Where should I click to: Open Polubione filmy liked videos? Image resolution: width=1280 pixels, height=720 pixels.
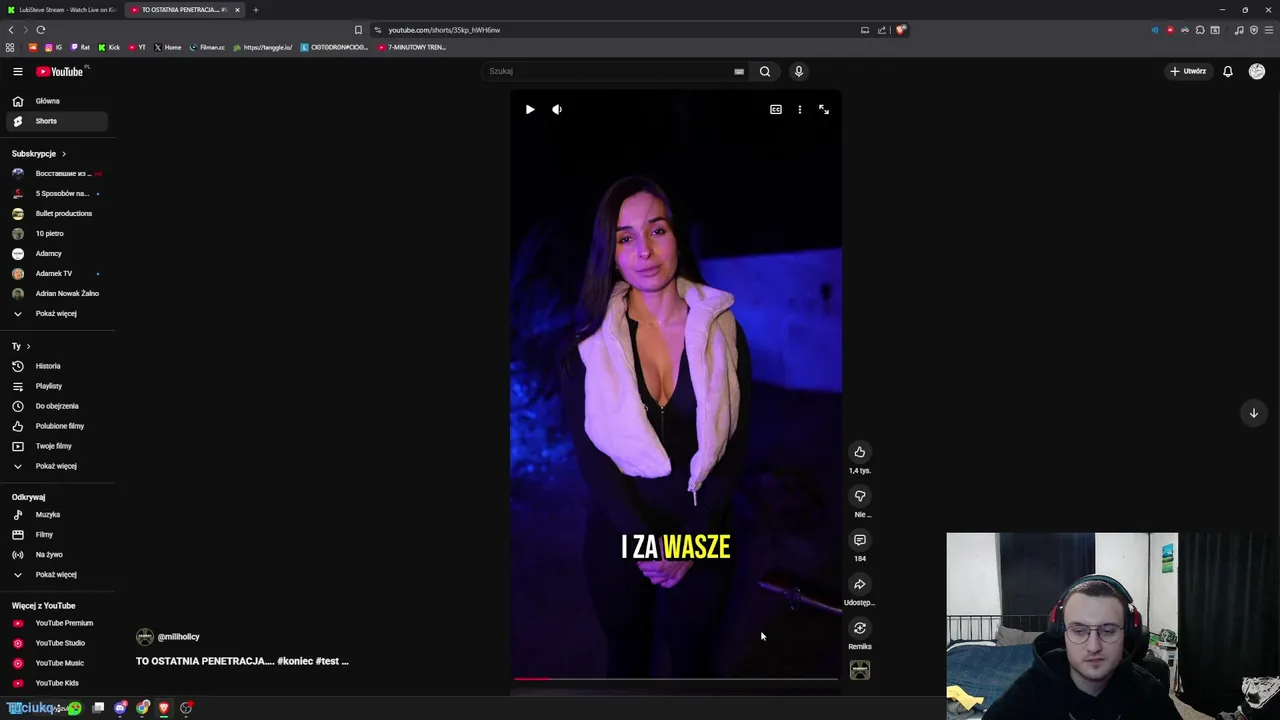tap(57, 426)
